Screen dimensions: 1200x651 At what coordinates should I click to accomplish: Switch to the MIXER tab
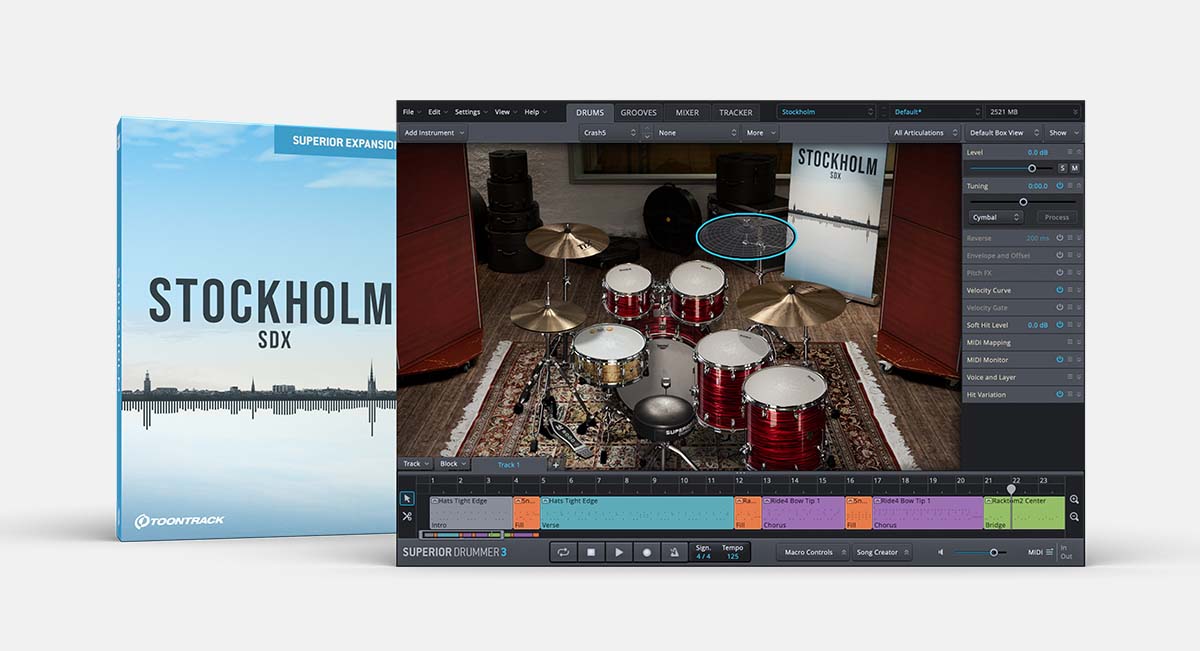click(687, 112)
